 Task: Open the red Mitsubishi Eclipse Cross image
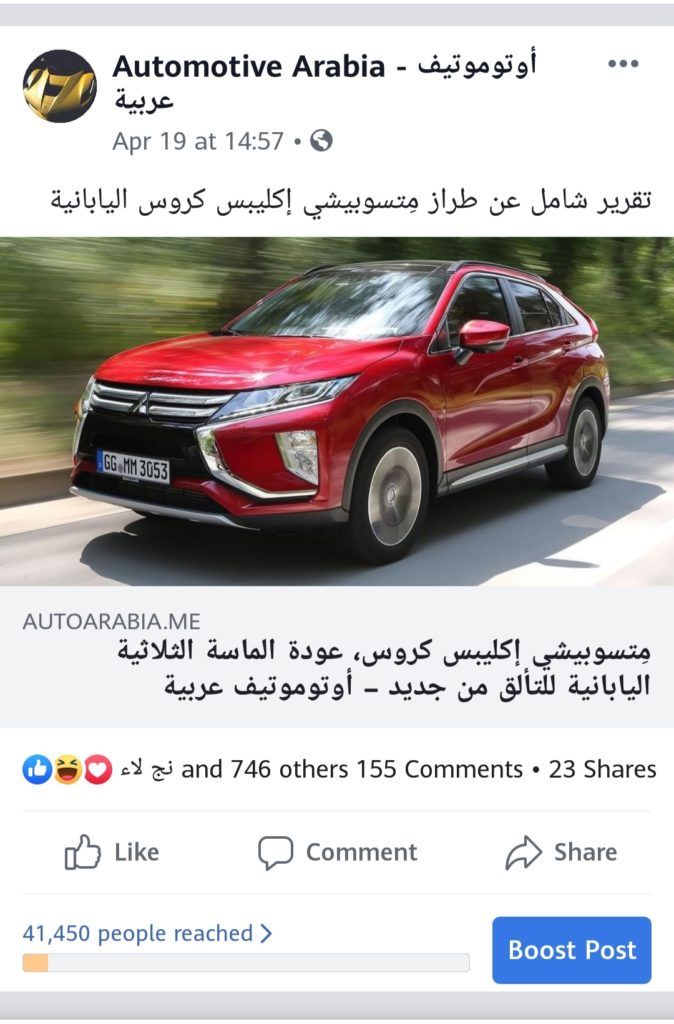337,411
